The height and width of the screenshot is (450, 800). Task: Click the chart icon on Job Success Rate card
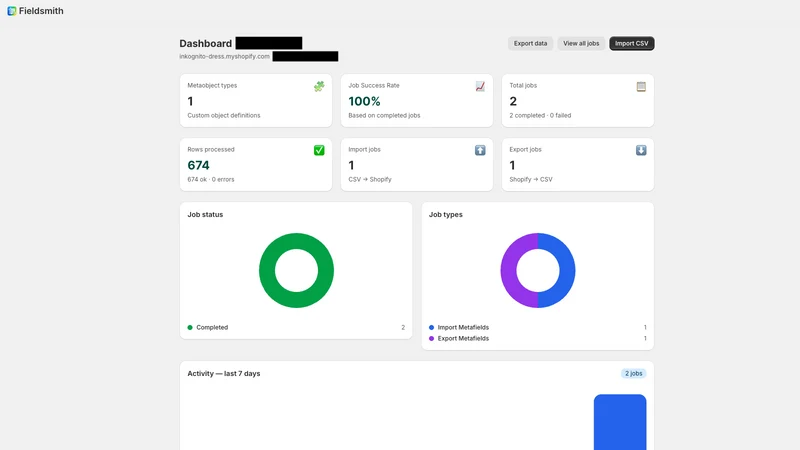[480, 86]
